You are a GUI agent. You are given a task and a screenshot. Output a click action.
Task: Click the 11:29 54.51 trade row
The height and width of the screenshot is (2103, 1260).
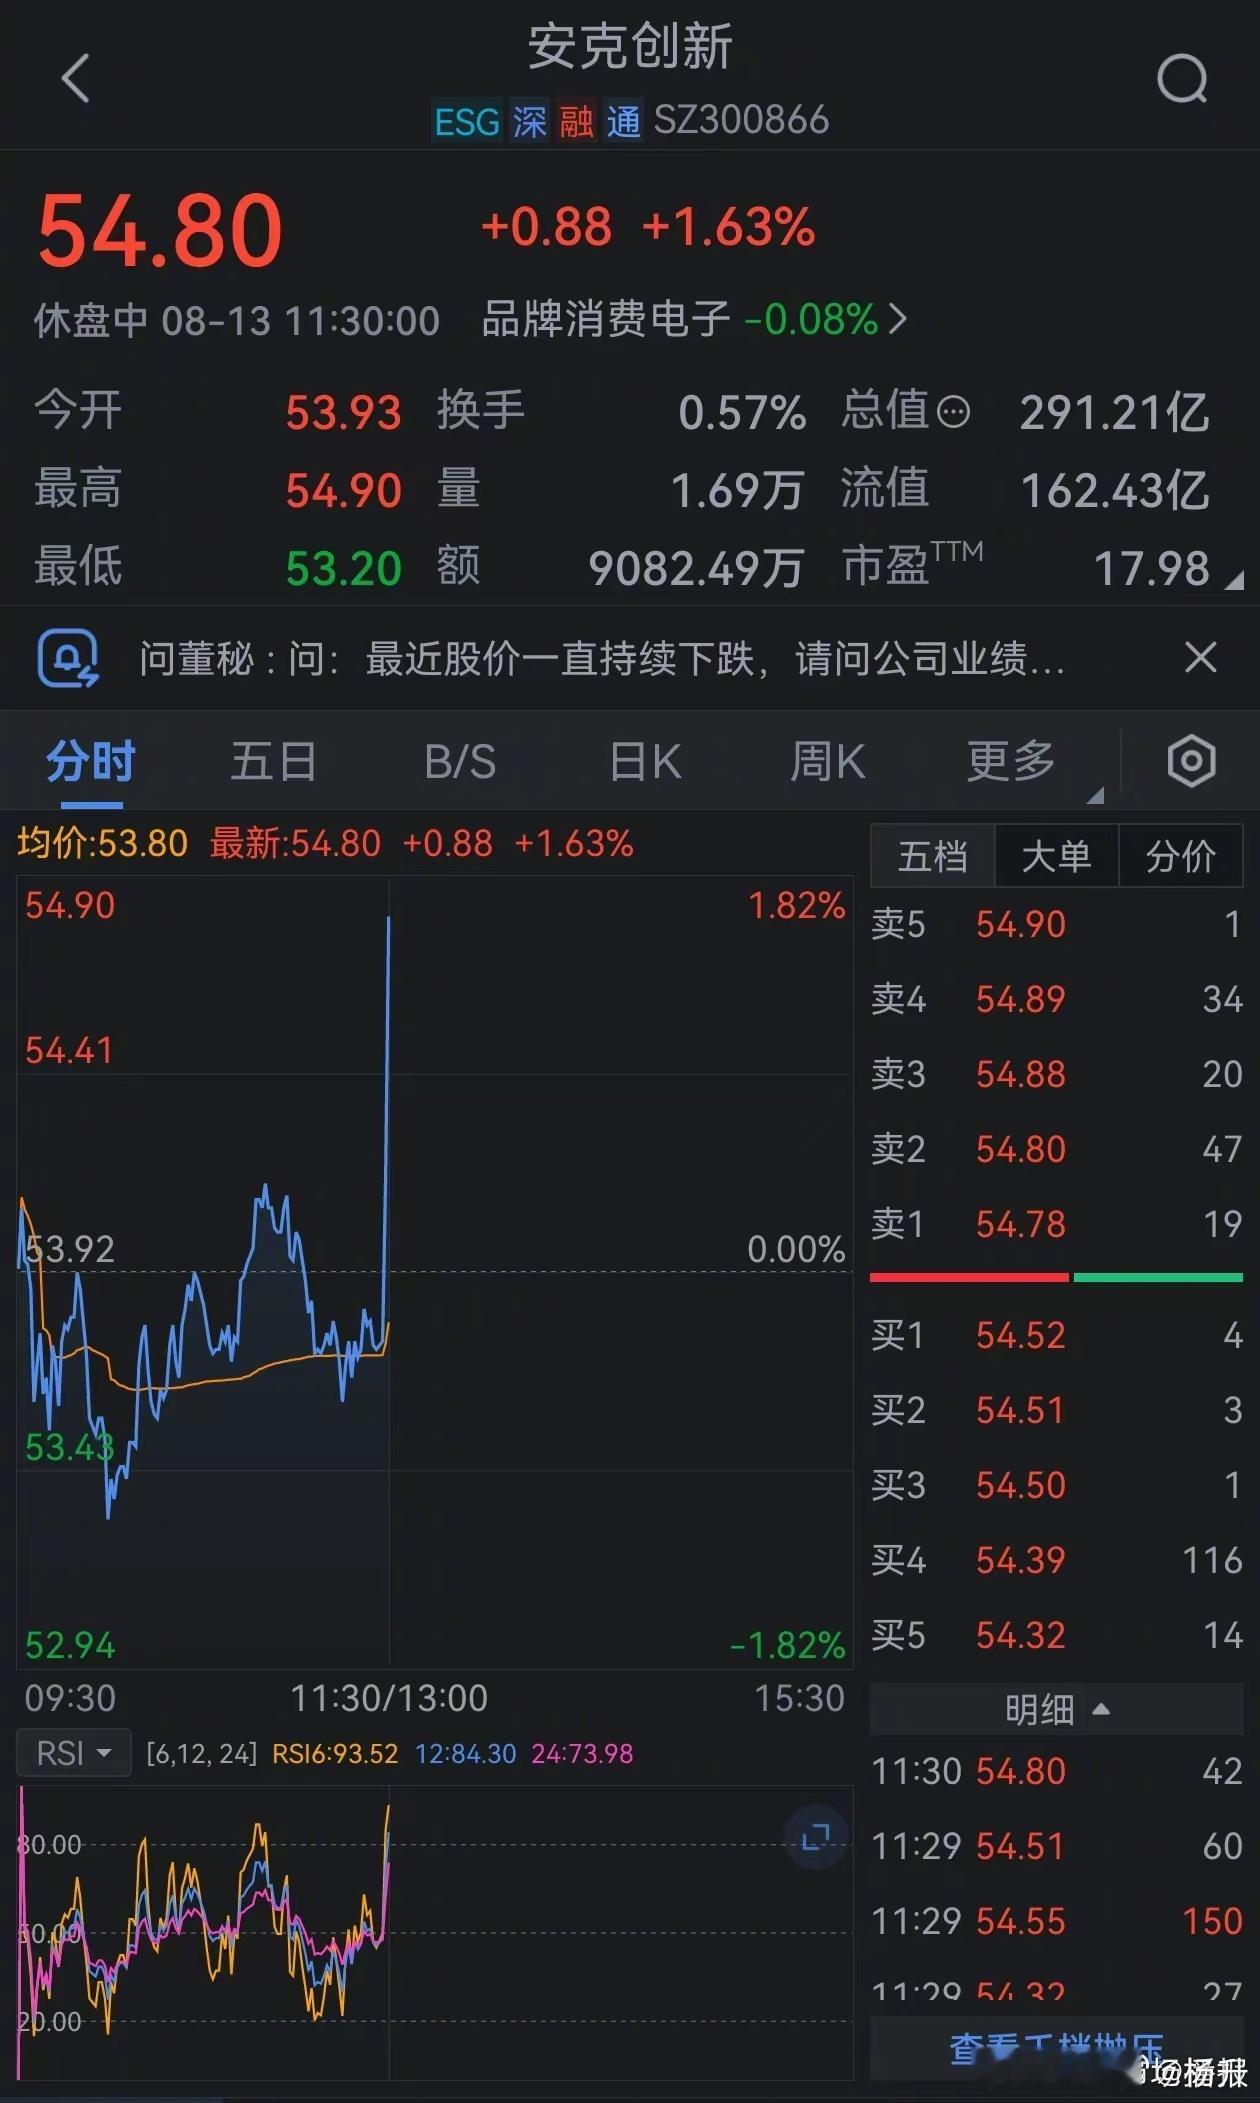click(1056, 1846)
